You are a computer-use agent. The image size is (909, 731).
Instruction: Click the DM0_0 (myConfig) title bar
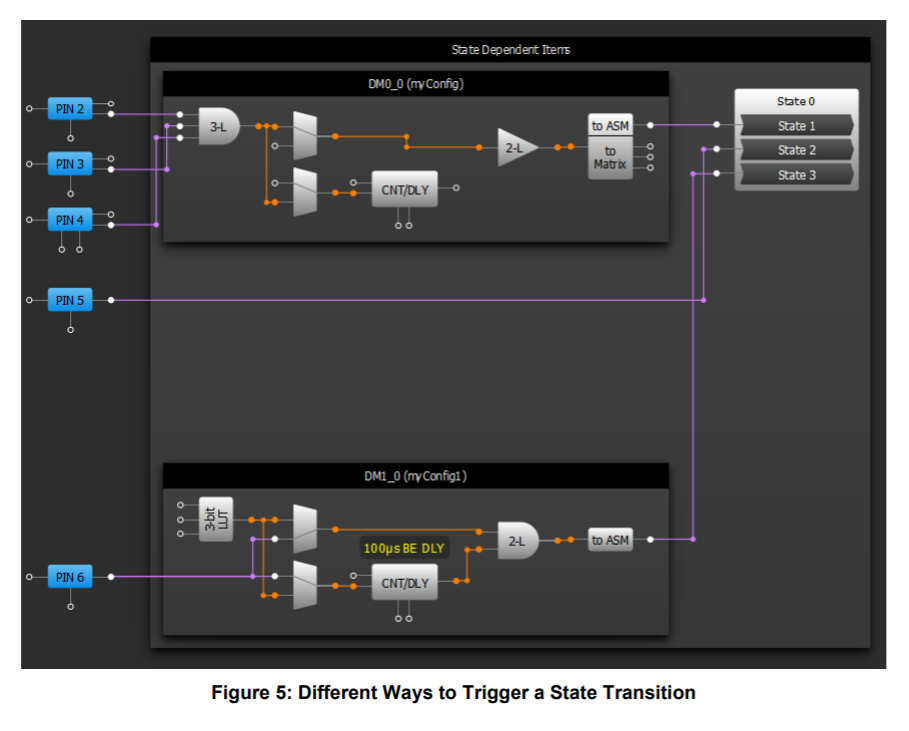416,83
